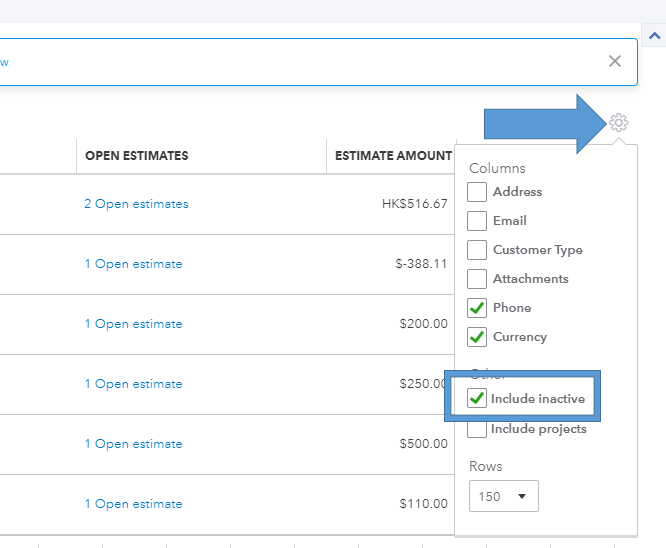Screen dimensions: 666x548
Task: Sort by the Open Estimates column header
Action: pyautogui.click(x=137, y=156)
